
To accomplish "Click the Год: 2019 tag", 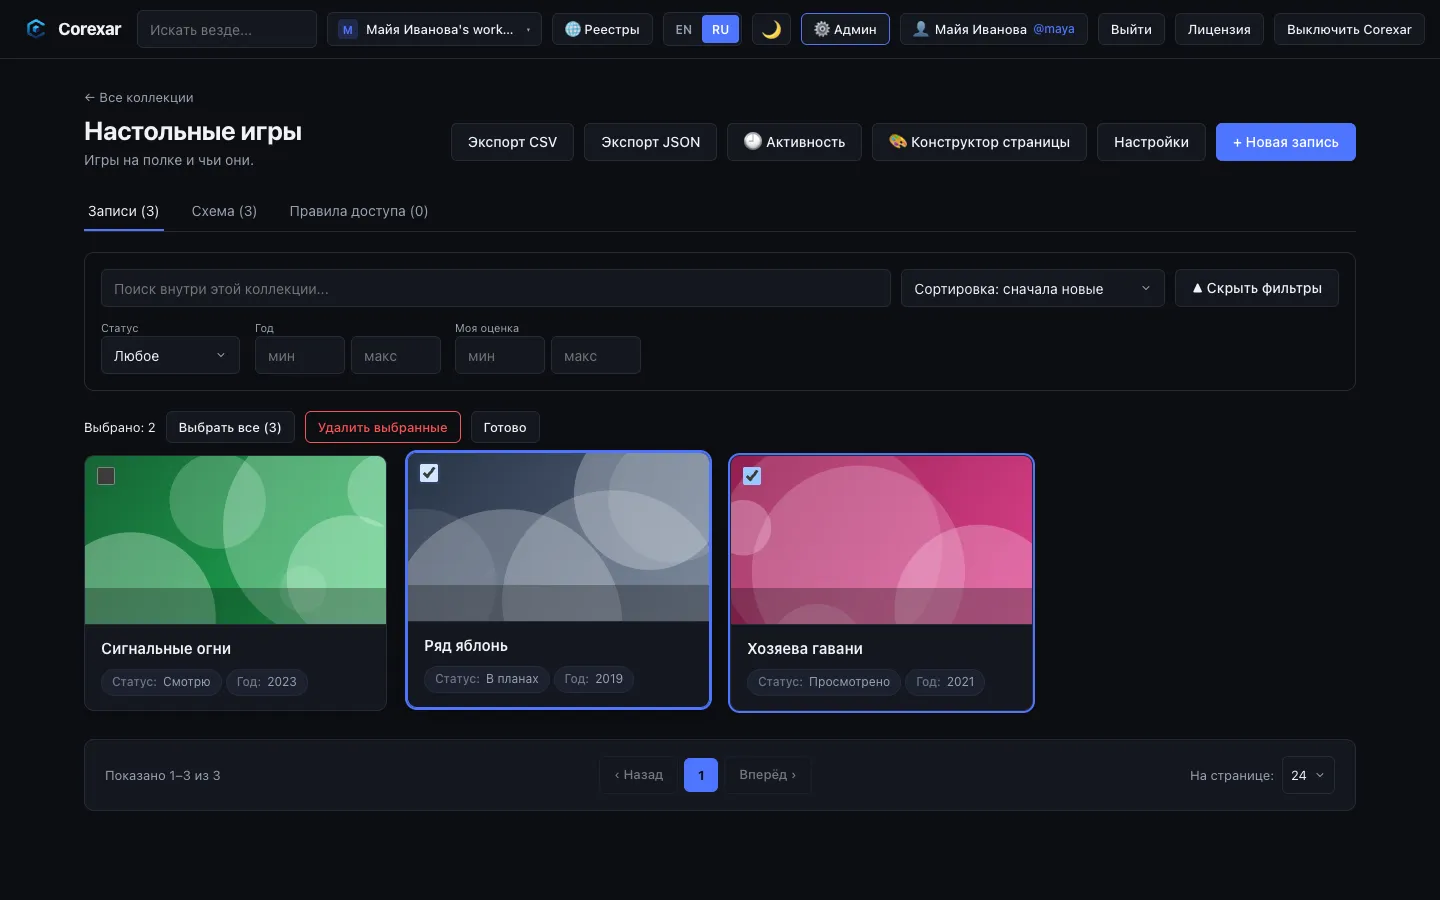I will pos(594,679).
